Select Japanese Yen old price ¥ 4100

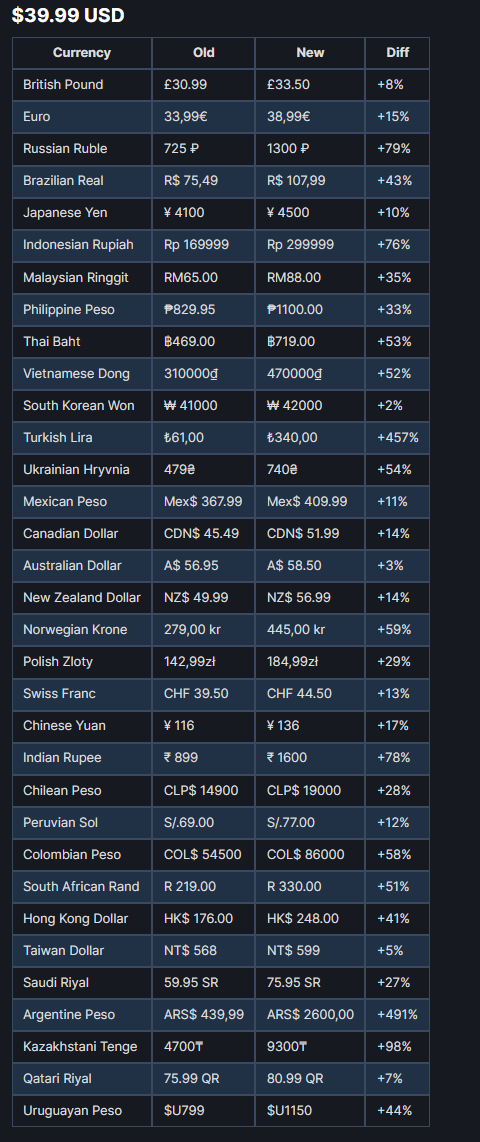point(184,213)
